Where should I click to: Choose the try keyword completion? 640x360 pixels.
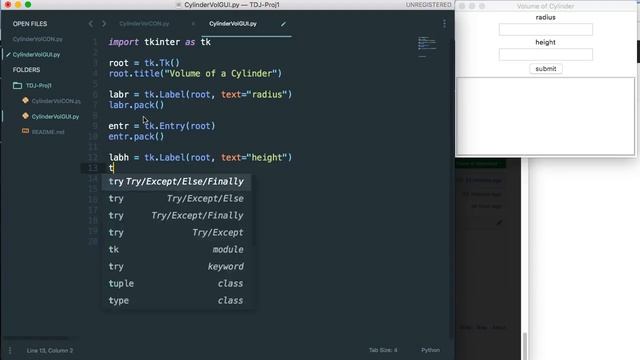176,267
